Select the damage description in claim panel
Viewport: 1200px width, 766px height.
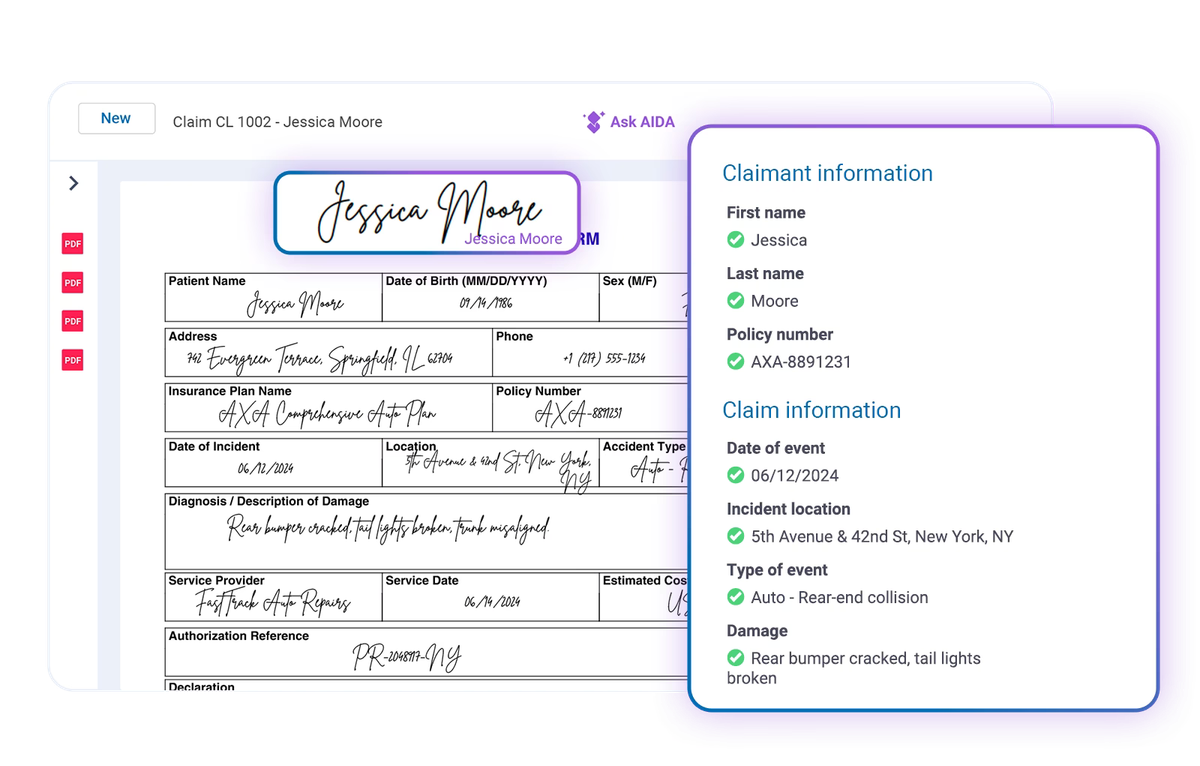pos(854,668)
